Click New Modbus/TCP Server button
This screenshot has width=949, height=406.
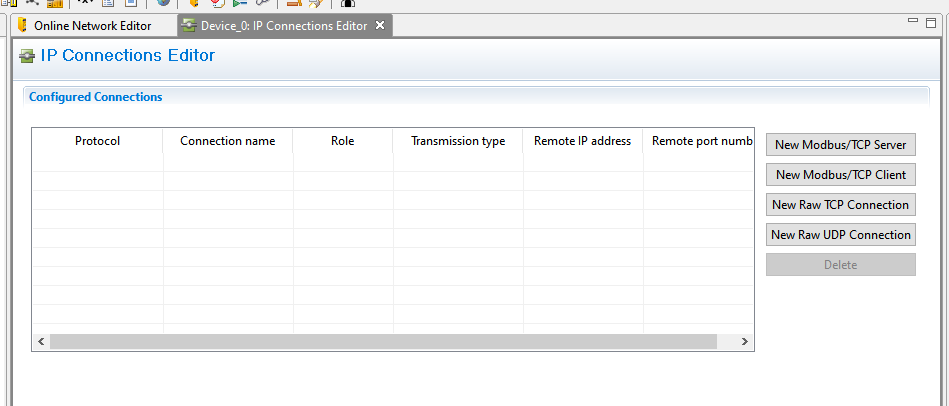coord(841,145)
